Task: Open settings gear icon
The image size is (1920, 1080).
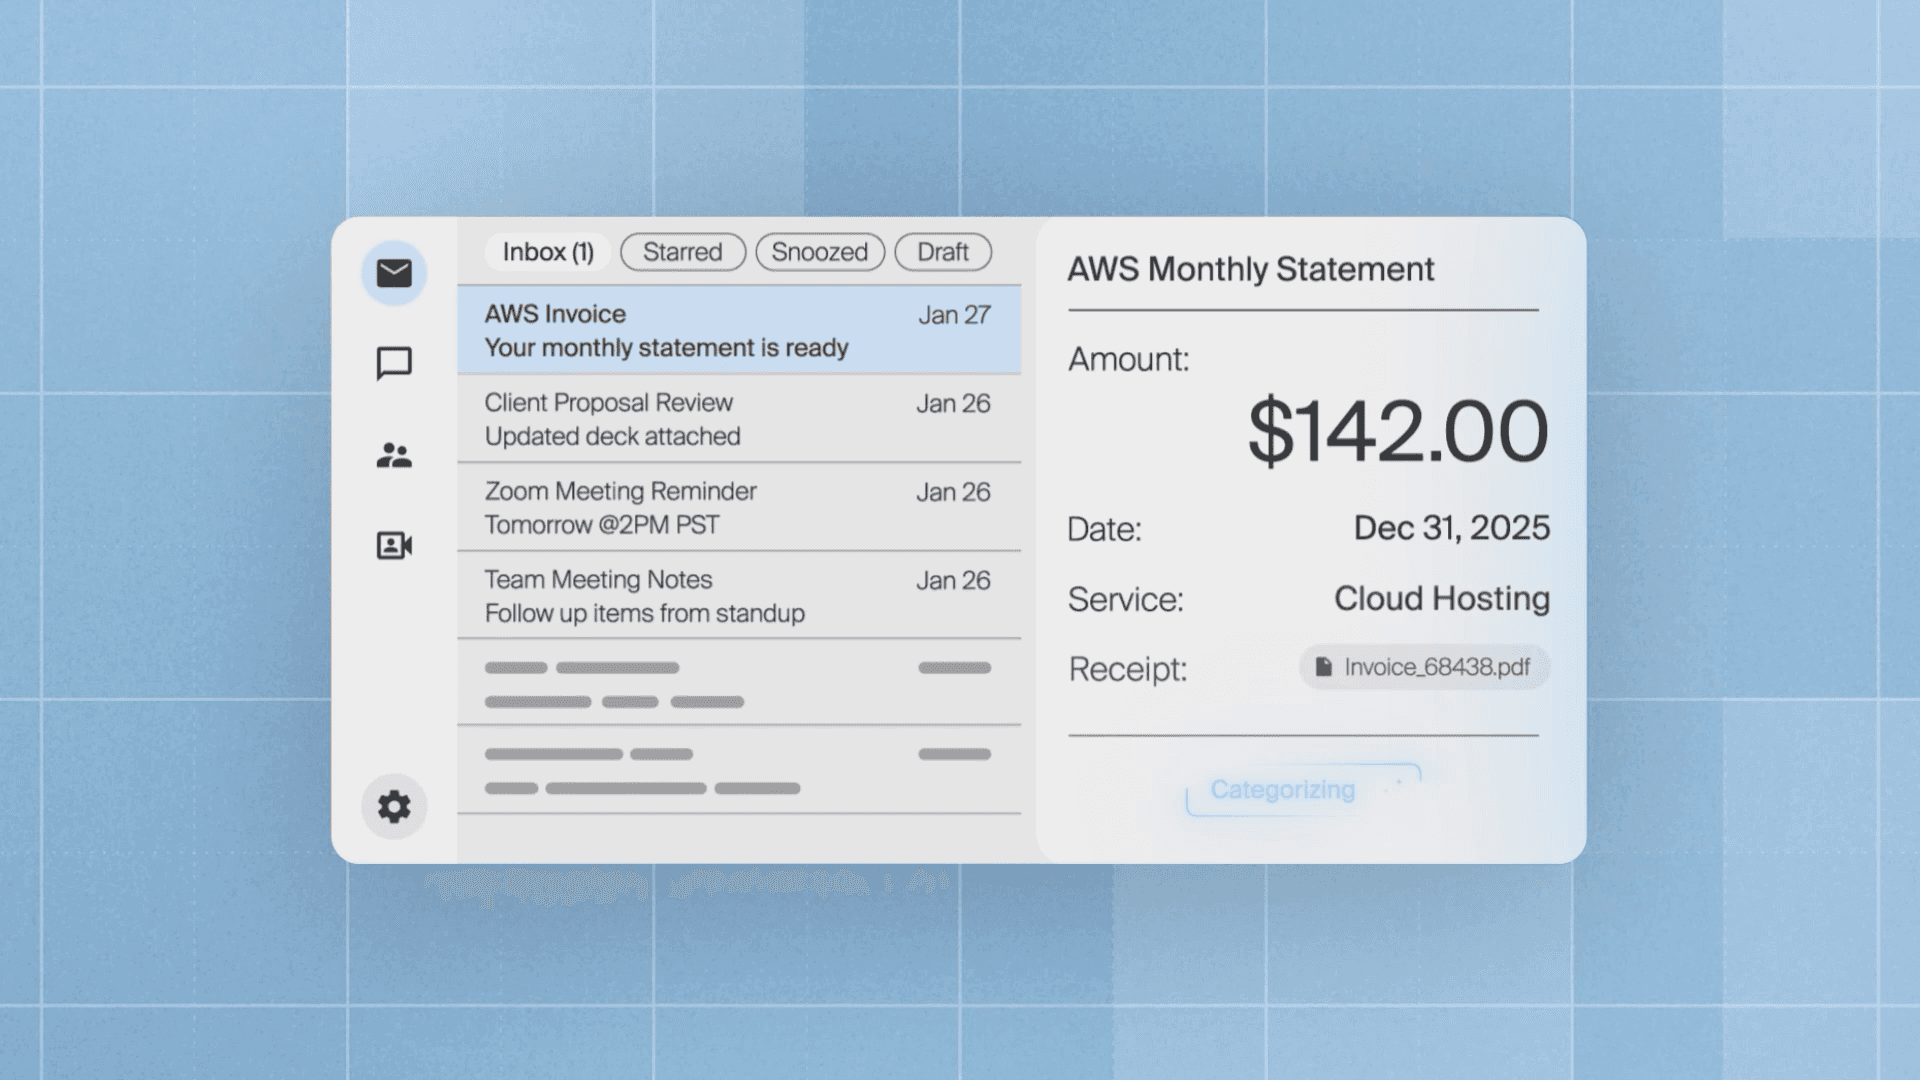Action: point(394,806)
